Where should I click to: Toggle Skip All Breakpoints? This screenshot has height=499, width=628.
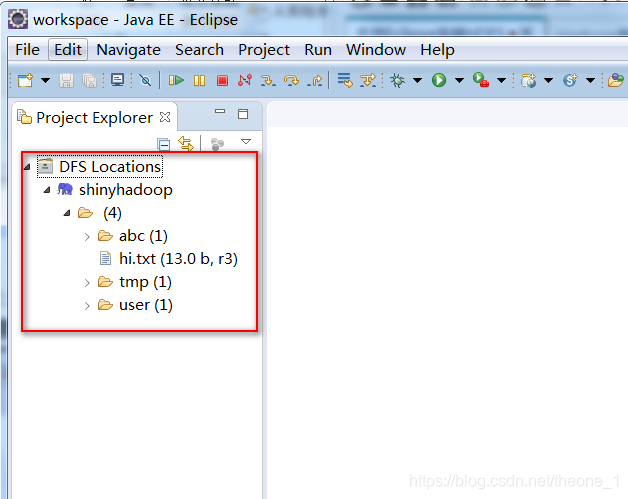coord(145,80)
